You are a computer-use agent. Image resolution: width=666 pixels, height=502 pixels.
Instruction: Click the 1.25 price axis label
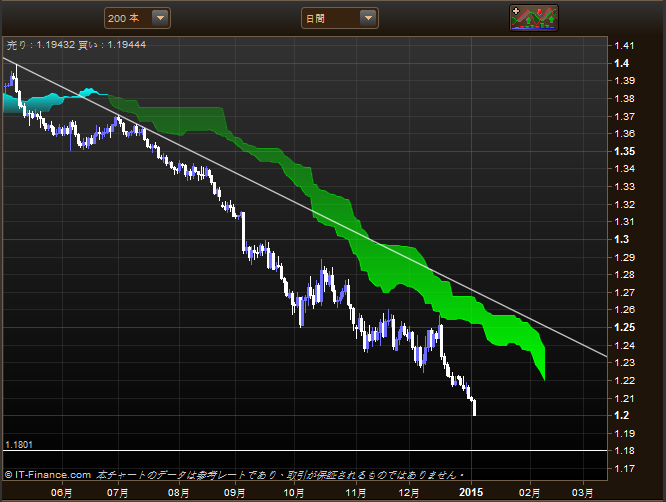coord(624,327)
